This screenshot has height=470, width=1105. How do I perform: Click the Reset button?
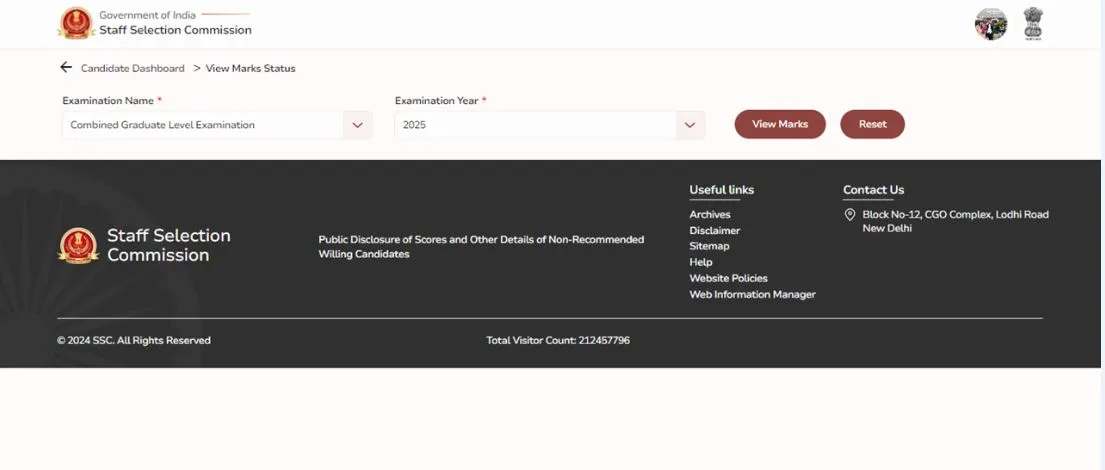tap(872, 124)
